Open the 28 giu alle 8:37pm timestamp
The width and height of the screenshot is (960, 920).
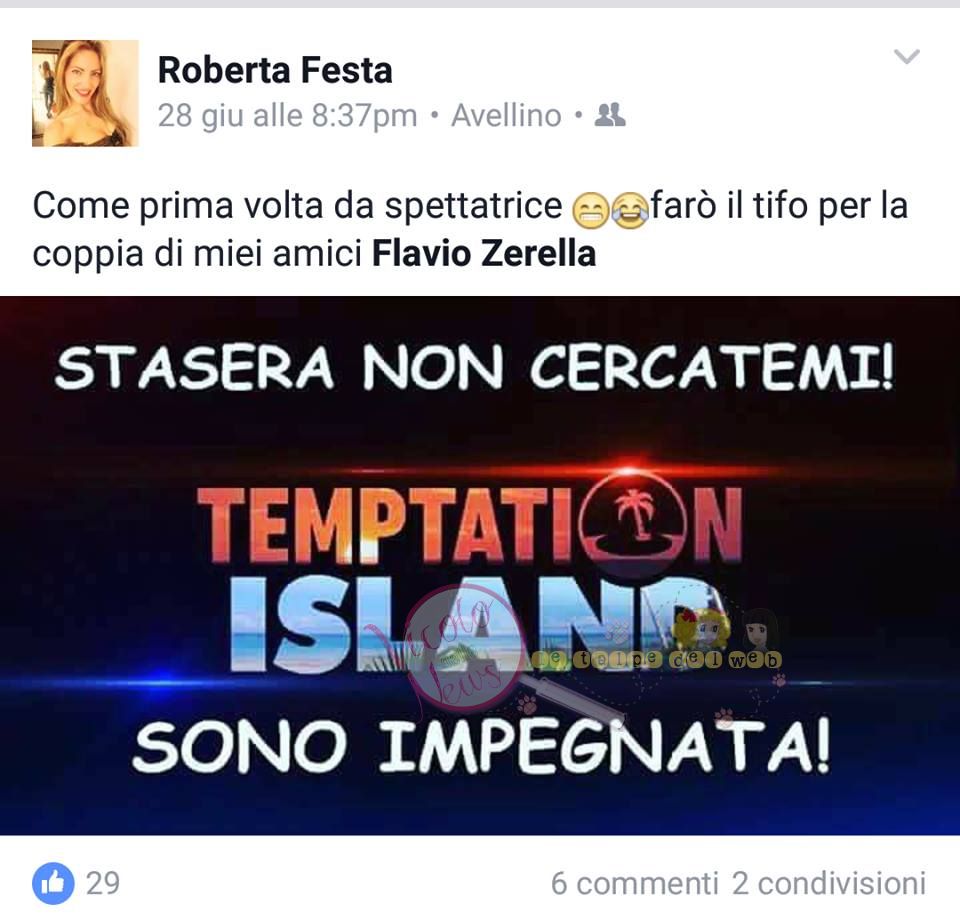coord(287,116)
